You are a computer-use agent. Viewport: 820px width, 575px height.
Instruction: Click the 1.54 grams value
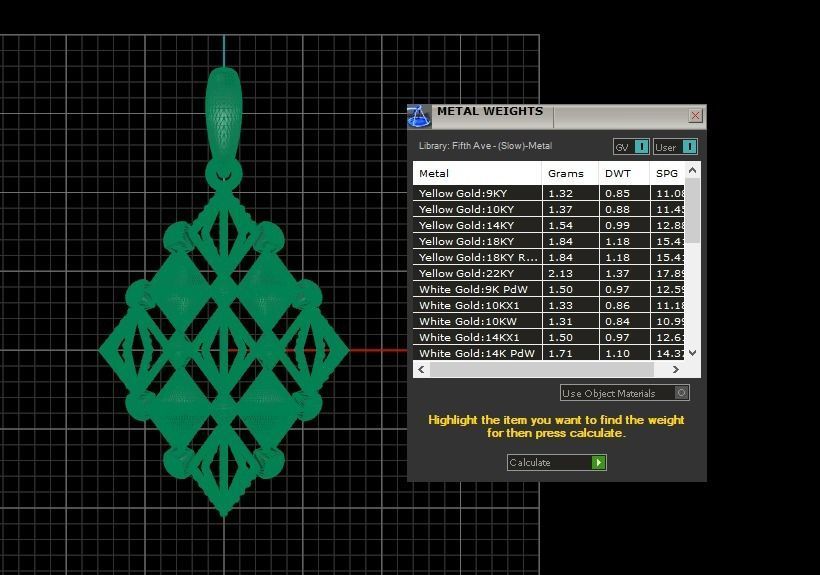560,225
